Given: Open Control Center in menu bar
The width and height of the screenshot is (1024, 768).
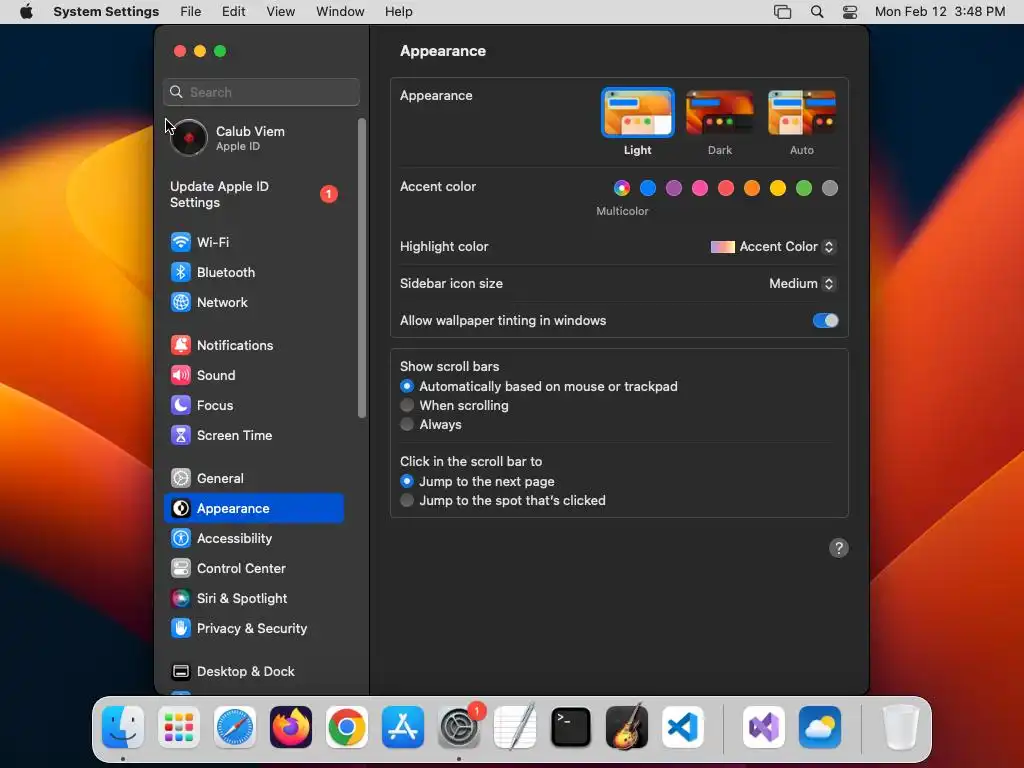Looking at the screenshot, I should 850,12.
